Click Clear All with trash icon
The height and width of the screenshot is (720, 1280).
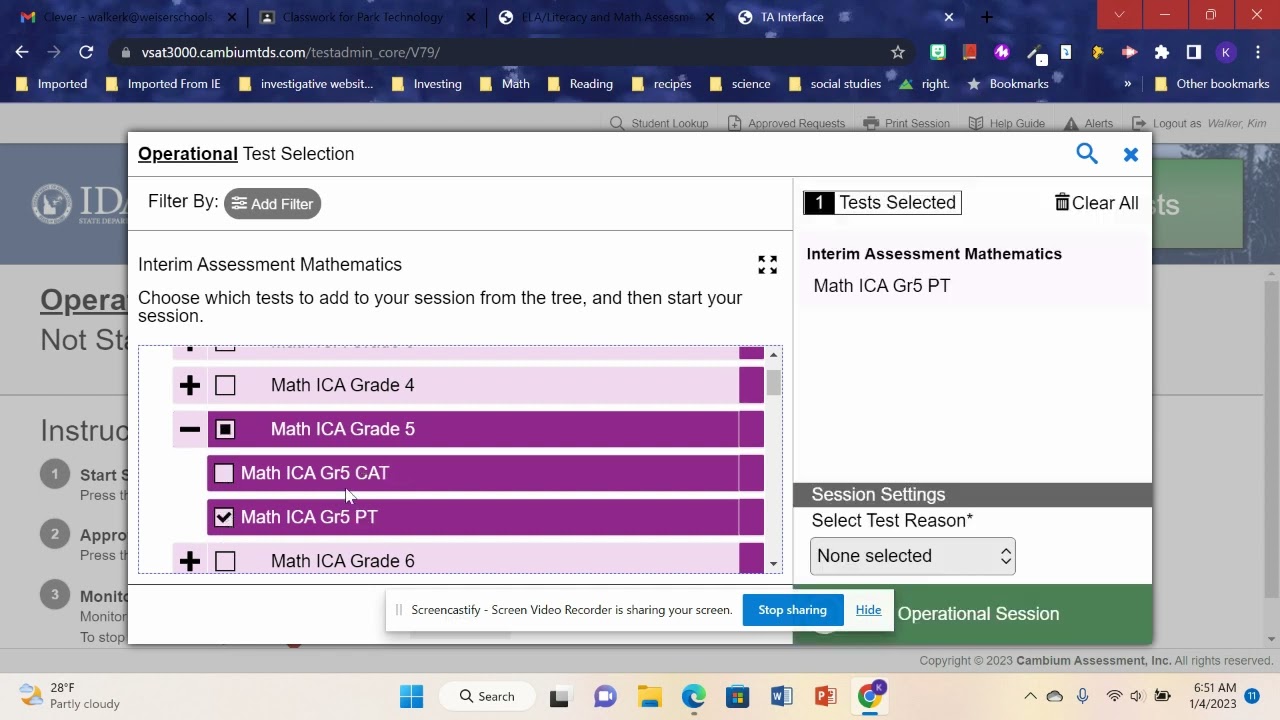pyautogui.click(x=1097, y=202)
